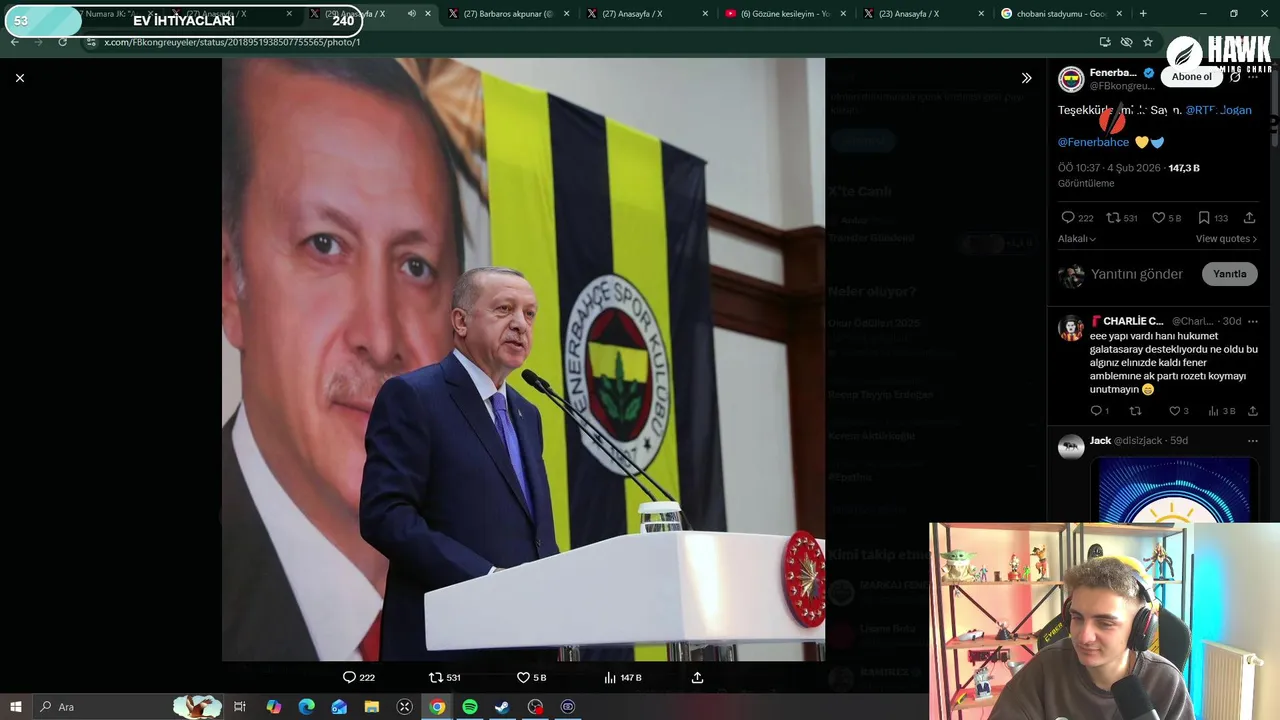Reply to the CHARLIE C. comment

(1099, 411)
